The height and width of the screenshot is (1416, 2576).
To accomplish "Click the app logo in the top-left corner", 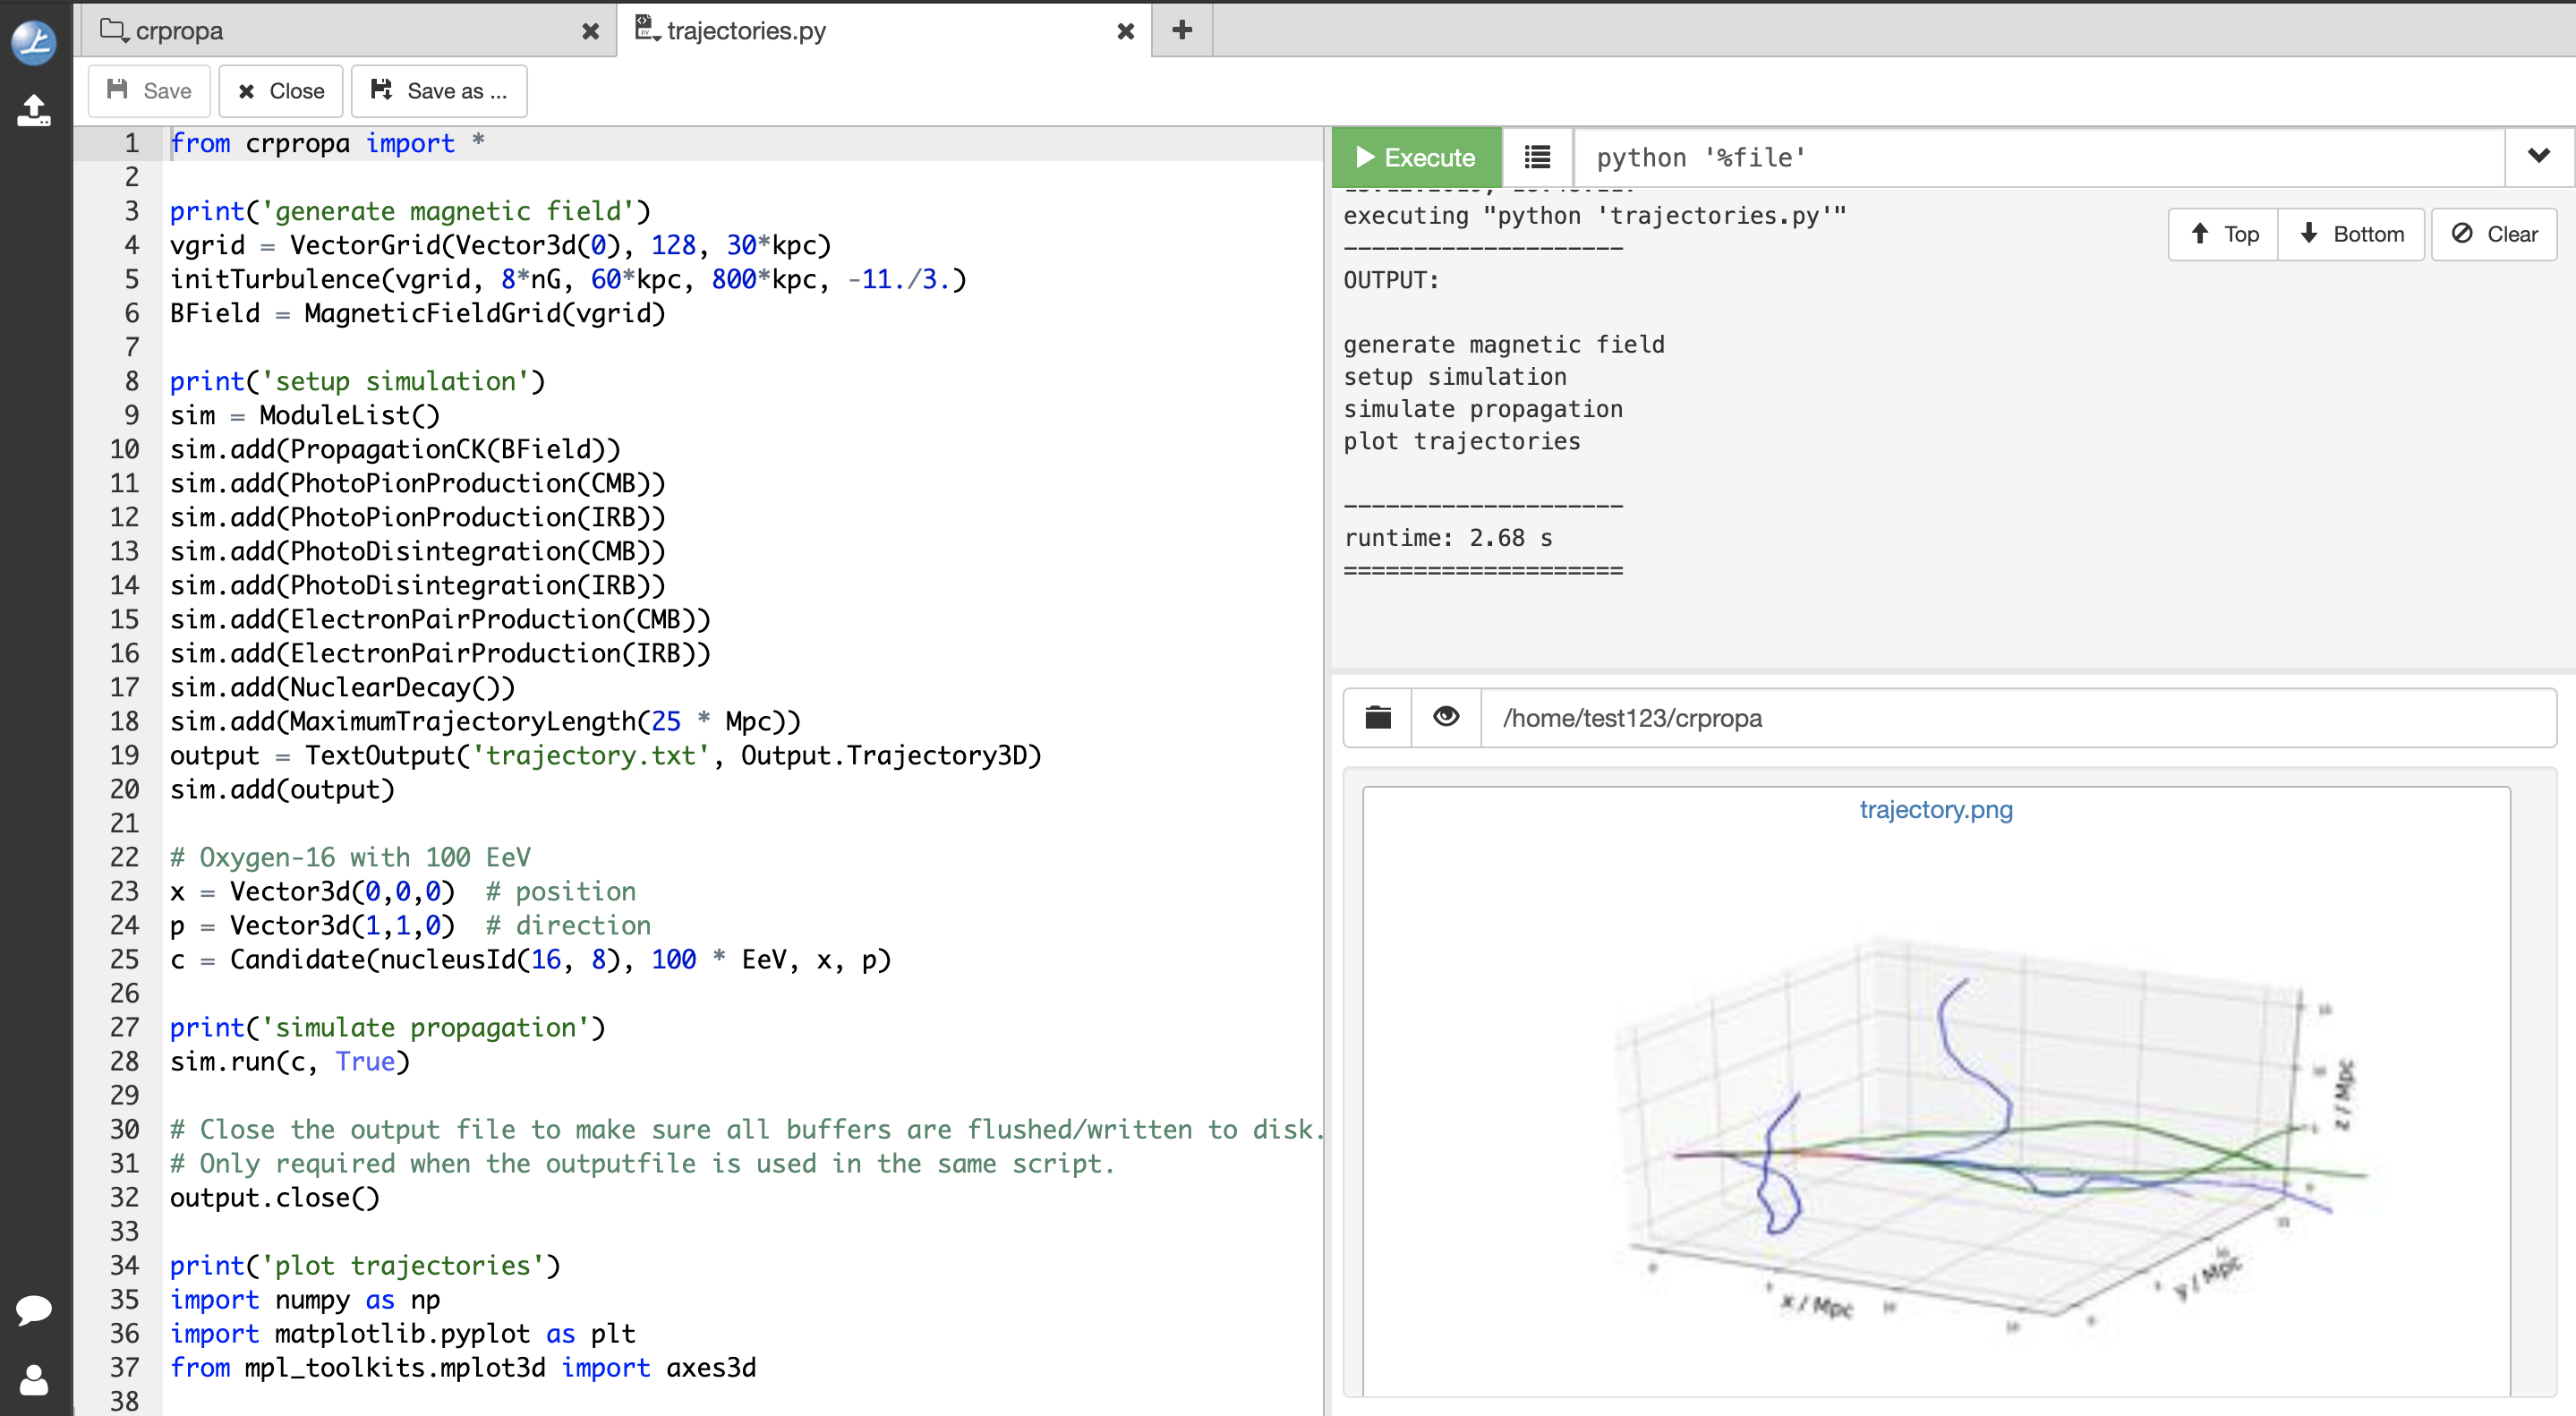I will [x=33, y=41].
